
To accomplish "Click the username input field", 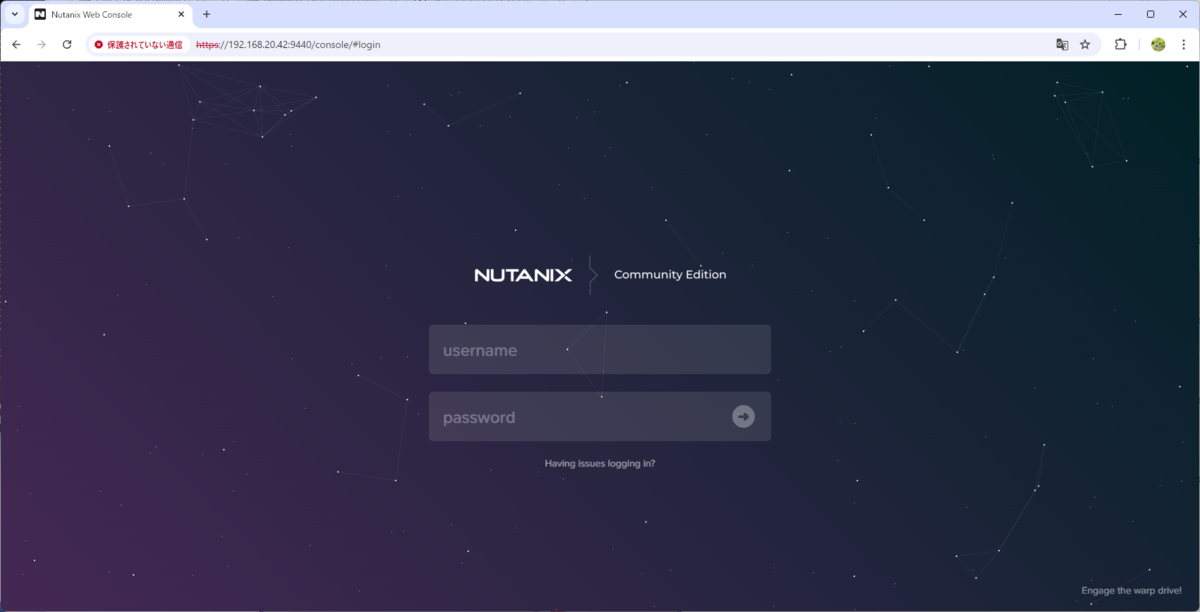I will tap(599, 350).
